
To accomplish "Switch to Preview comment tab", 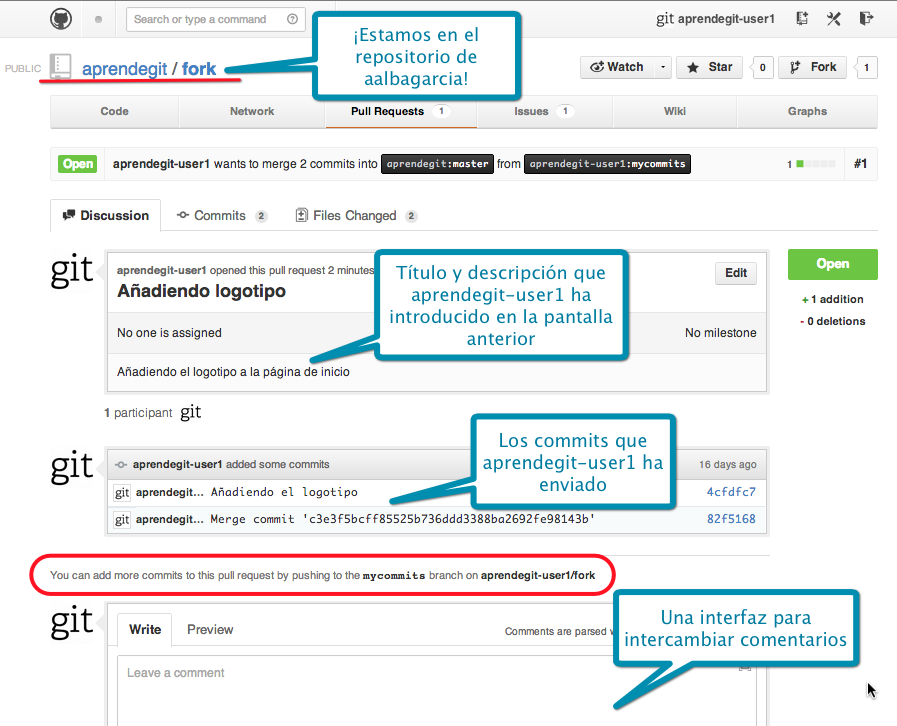I will 210,629.
